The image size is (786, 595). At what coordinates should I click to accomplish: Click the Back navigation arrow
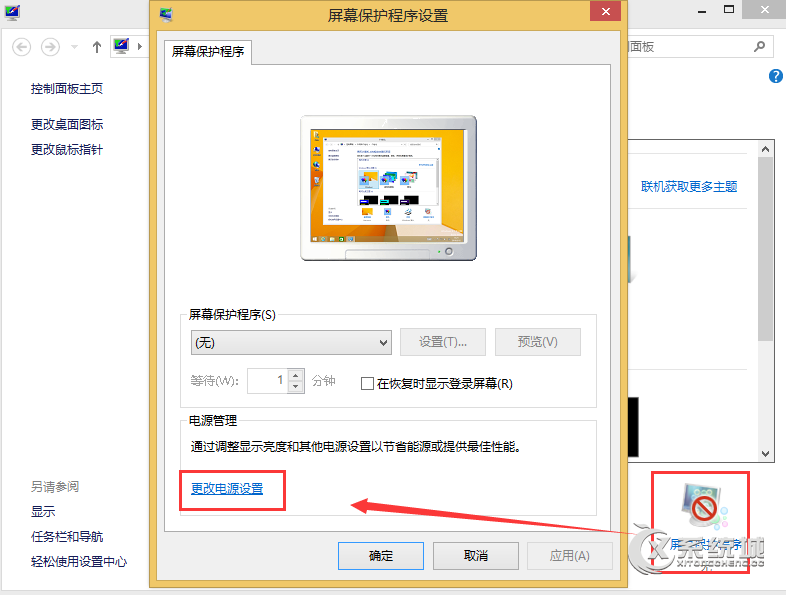[22, 47]
